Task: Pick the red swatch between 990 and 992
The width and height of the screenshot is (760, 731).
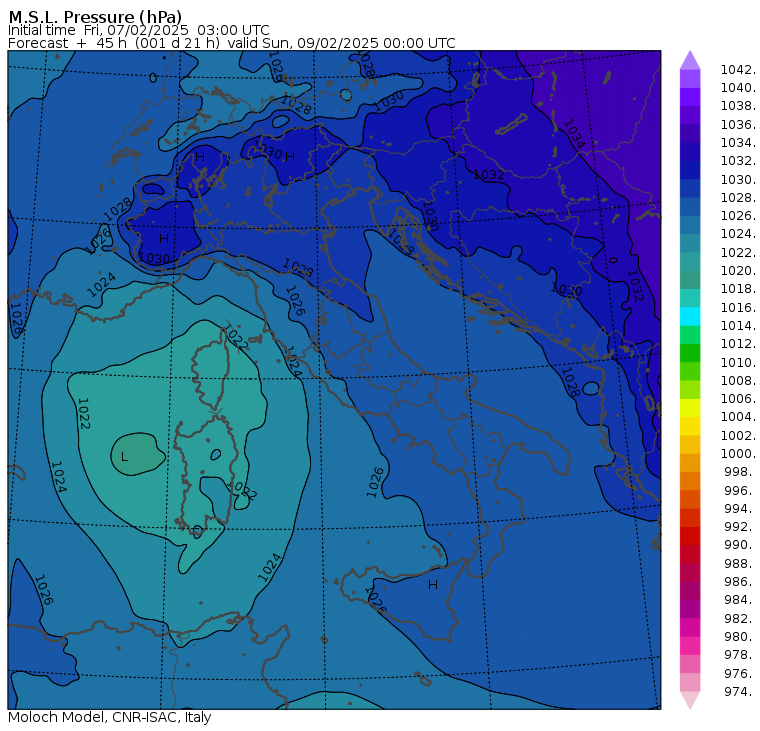Action: coord(690,536)
